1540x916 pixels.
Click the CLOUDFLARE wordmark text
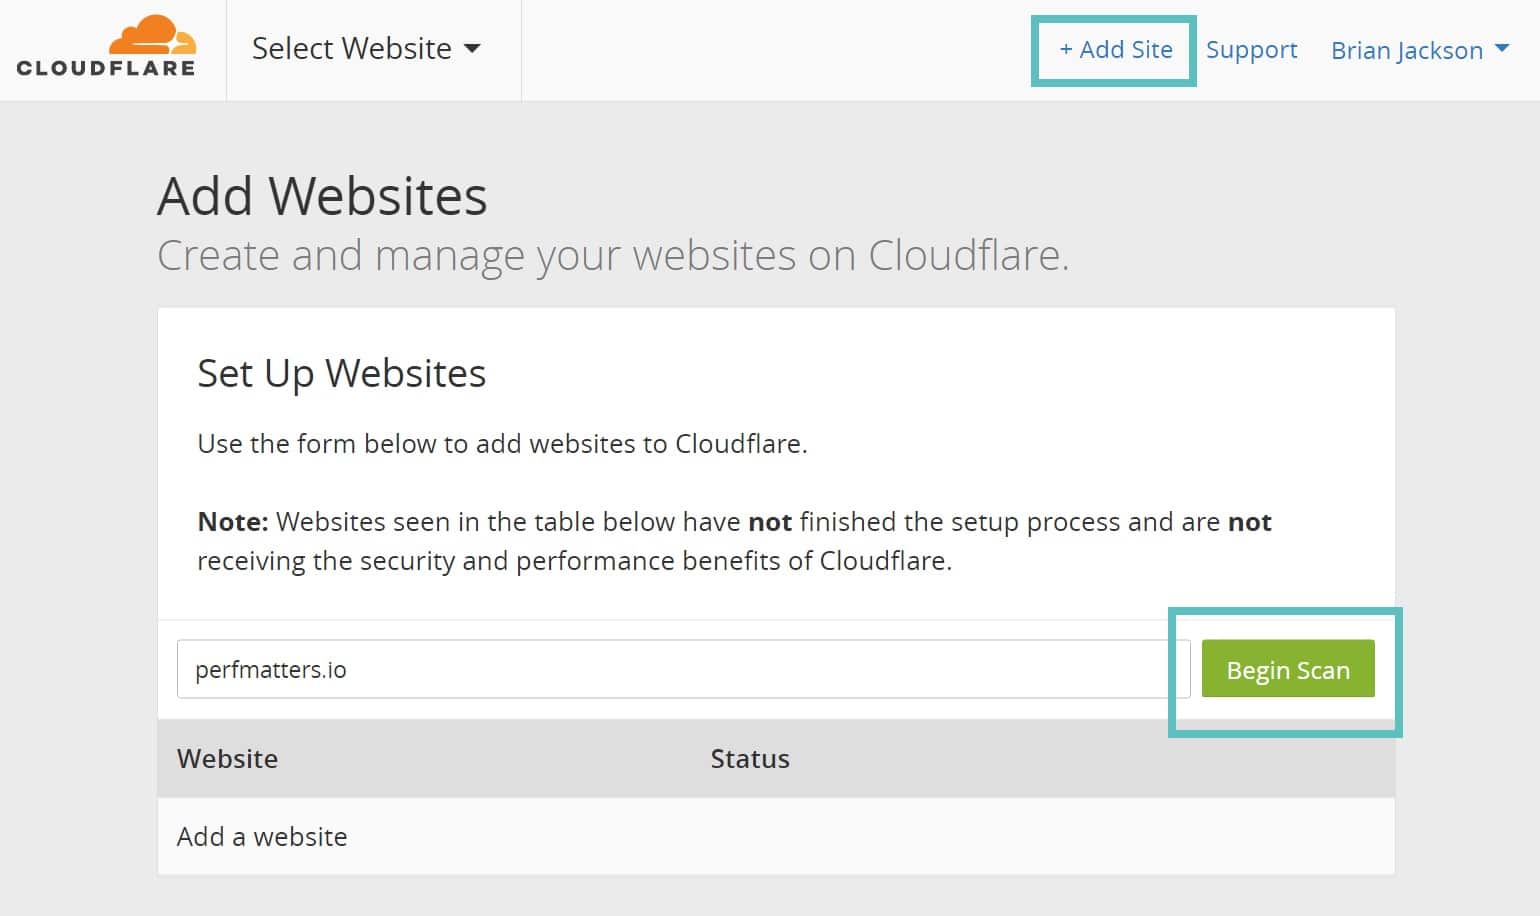pyautogui.click(x=105, y=69)
